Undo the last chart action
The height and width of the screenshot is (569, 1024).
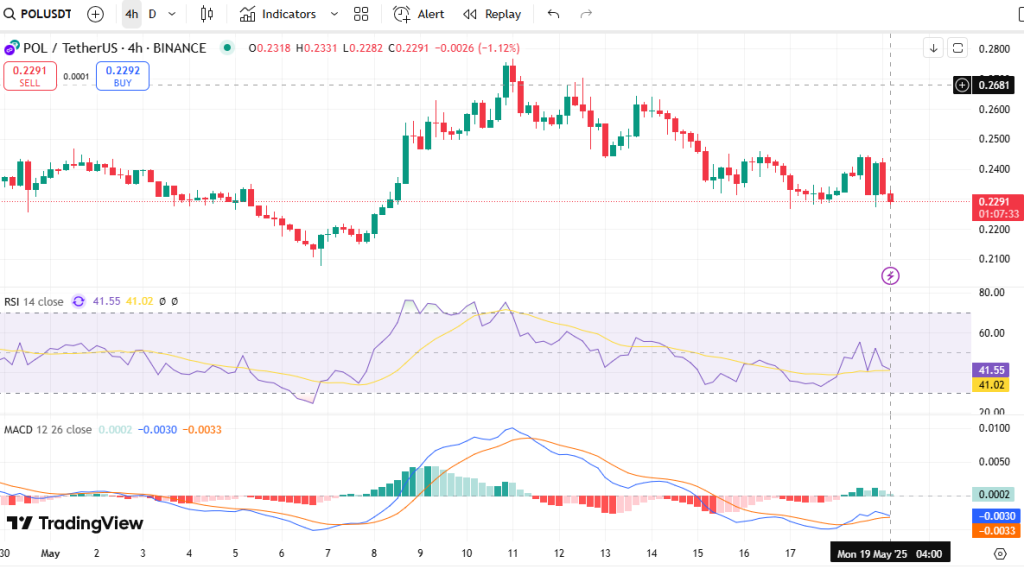click(553, 14)
